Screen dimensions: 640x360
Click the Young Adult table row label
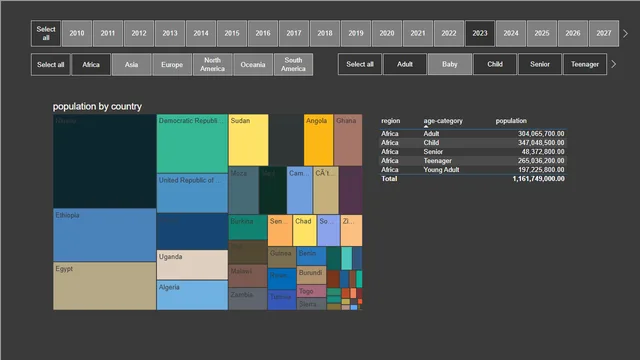[x=441, y=169]
